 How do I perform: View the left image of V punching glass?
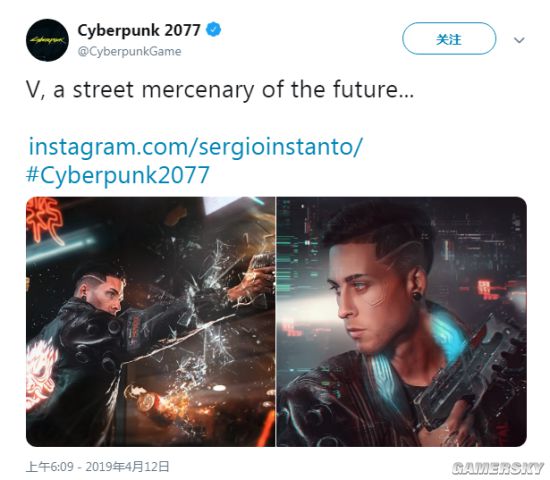150,321
